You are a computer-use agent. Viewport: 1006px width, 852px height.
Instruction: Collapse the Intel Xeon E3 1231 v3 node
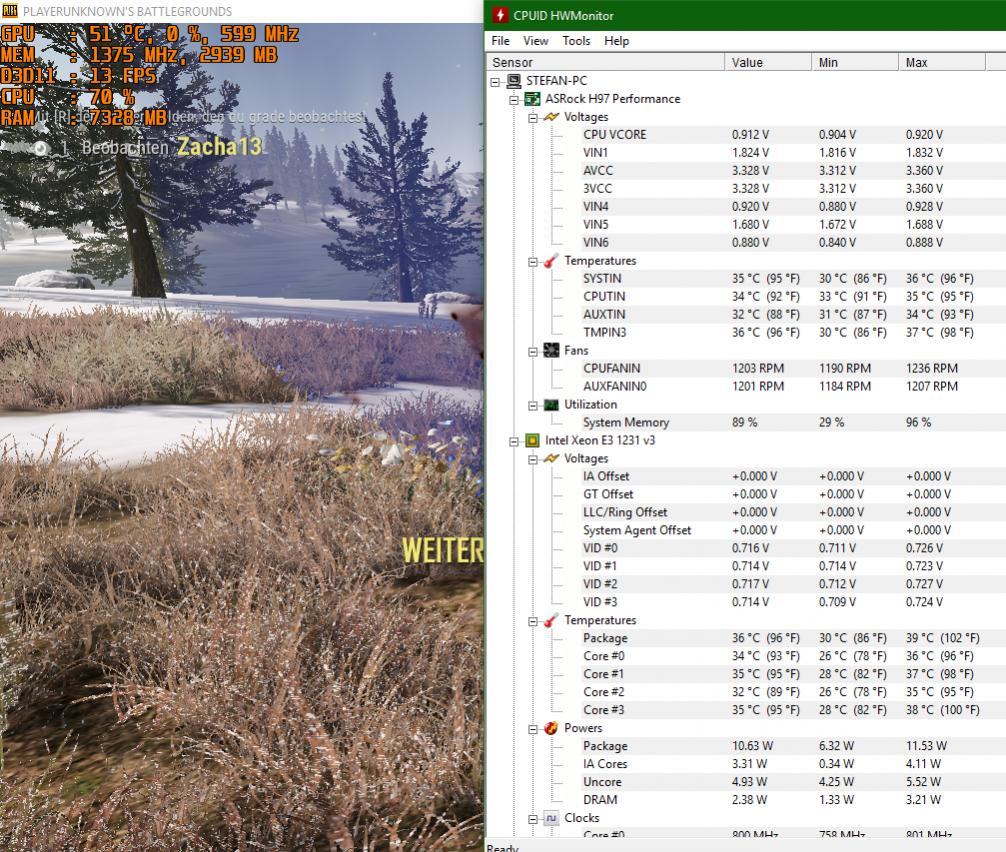[514, 441]
